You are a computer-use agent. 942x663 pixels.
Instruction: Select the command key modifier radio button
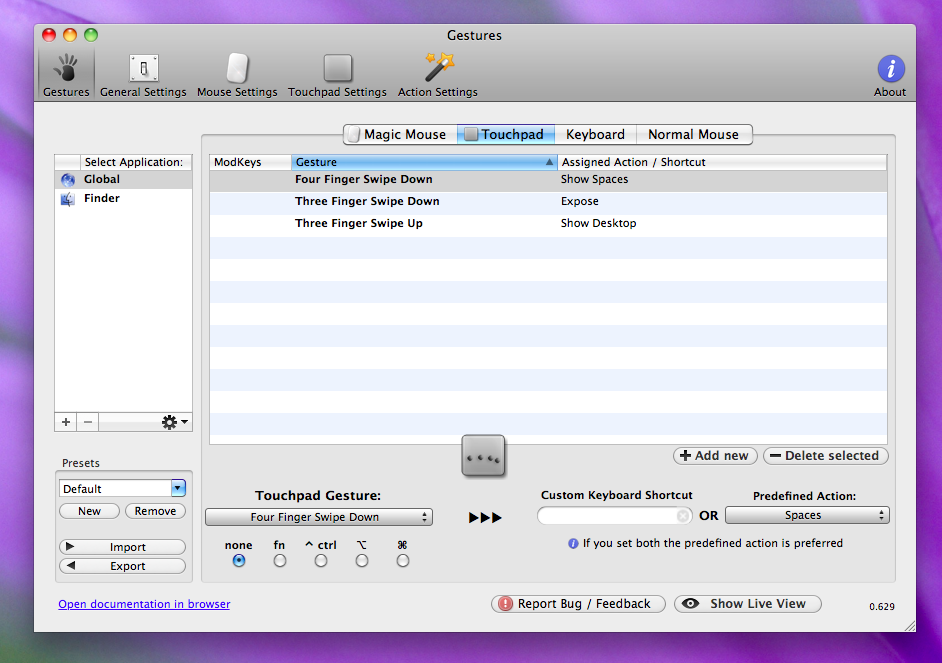click(403, 561)
